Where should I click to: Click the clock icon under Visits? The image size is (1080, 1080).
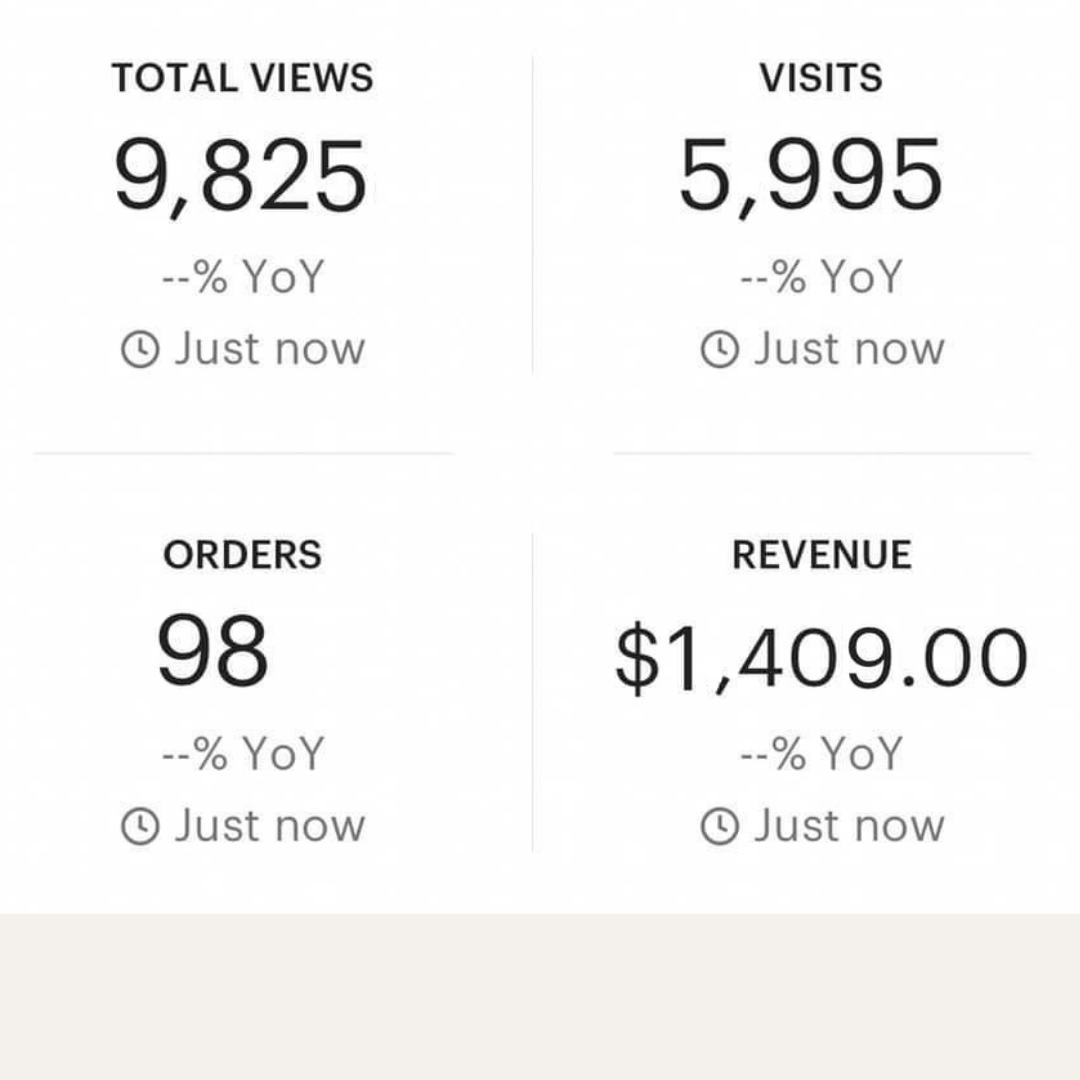click(x=718, y=350)
